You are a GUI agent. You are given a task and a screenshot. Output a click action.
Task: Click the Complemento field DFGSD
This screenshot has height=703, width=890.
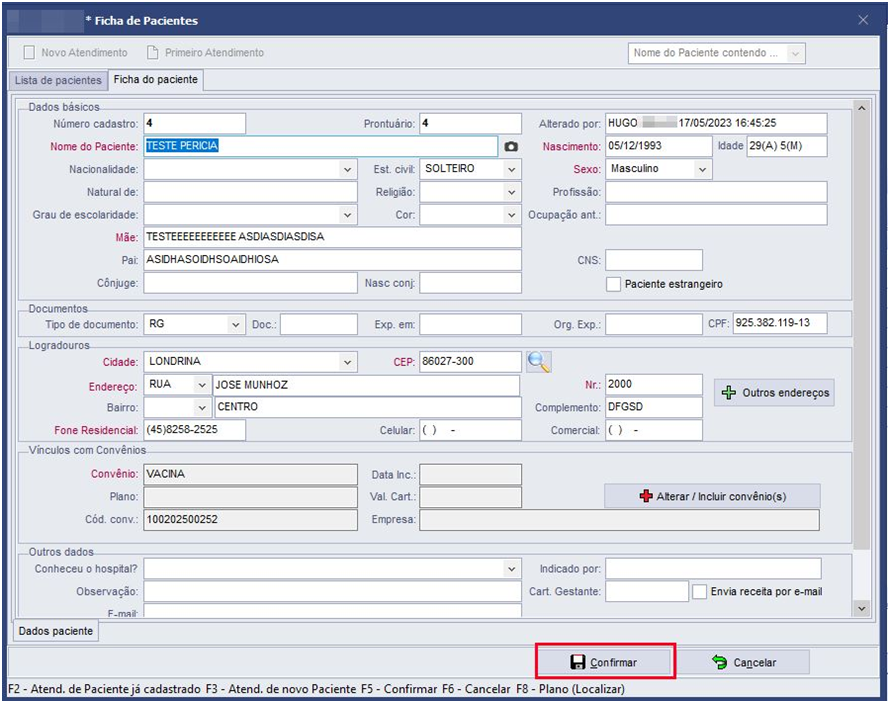pos(654,407)
